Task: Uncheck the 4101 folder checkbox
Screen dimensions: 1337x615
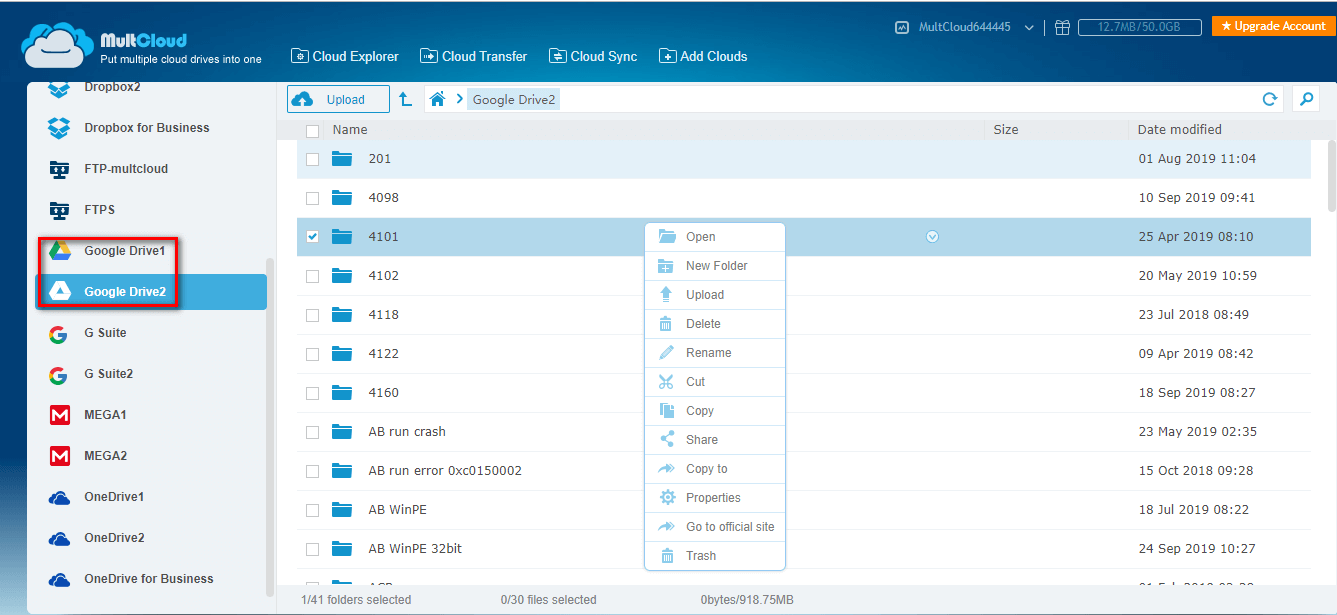Action: click(313, 237)
